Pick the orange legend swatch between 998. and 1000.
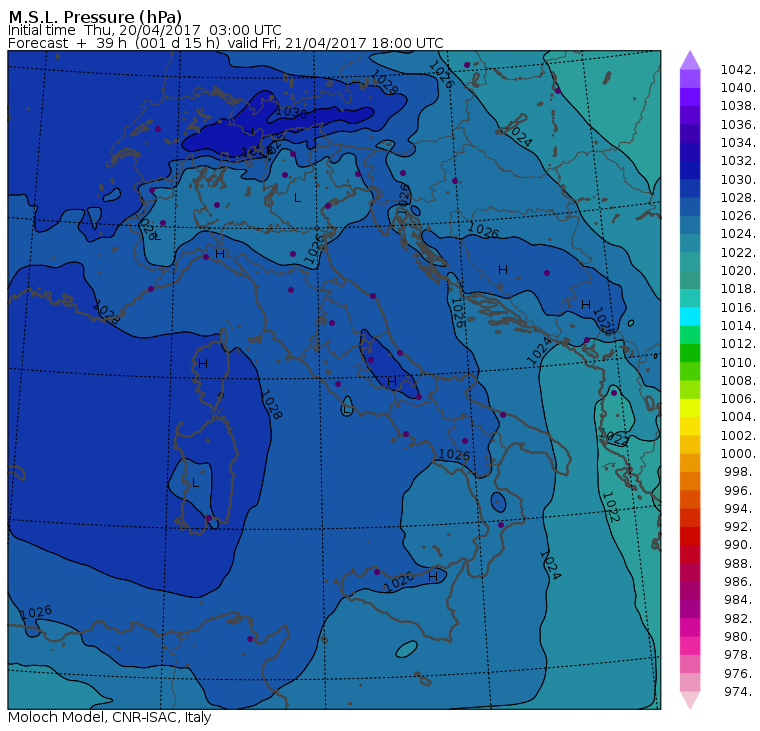The width and height of the screenshot is (760, 731). pos(690,463)
